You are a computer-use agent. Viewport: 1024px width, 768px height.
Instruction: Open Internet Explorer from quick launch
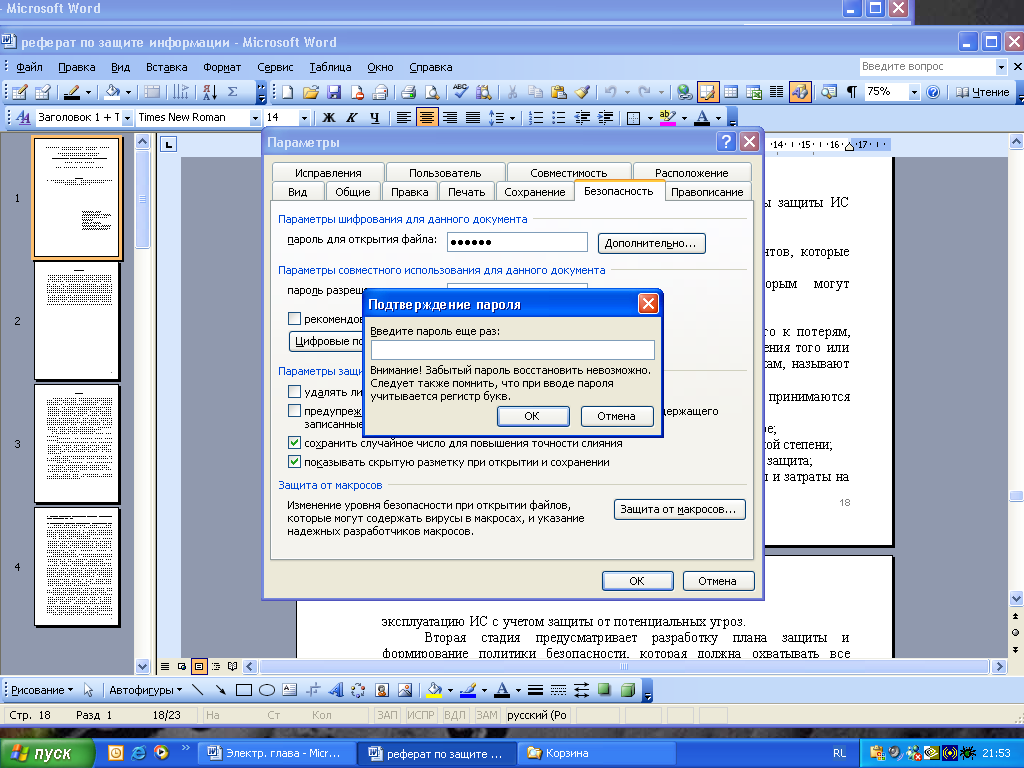tap(138, 753)
